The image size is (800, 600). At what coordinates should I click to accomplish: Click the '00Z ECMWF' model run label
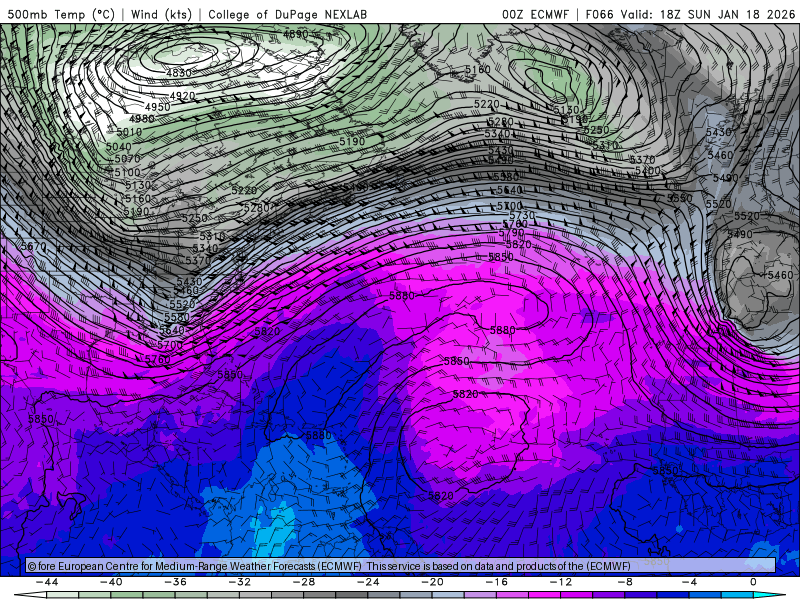tap(535, 14)
